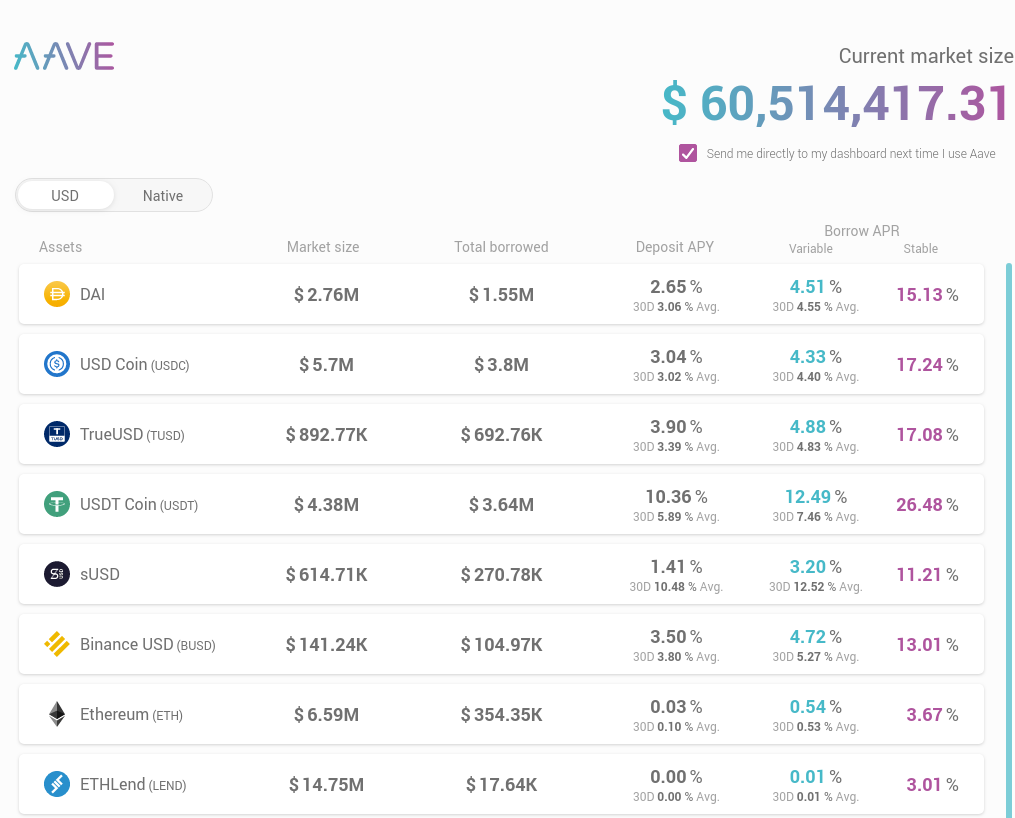
Task: Click the TrueUSD icon
Action: pos(57,434)
